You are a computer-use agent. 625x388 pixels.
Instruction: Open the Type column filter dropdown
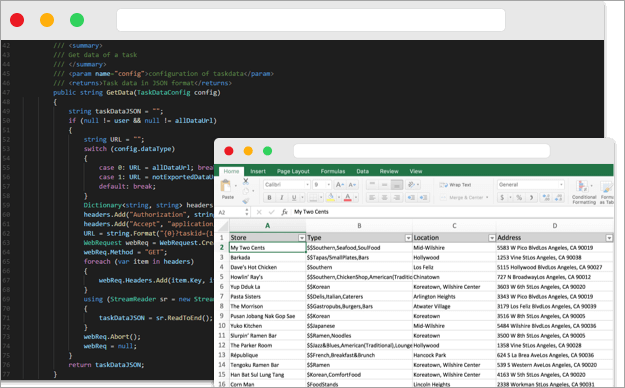[x=408, y=238]
